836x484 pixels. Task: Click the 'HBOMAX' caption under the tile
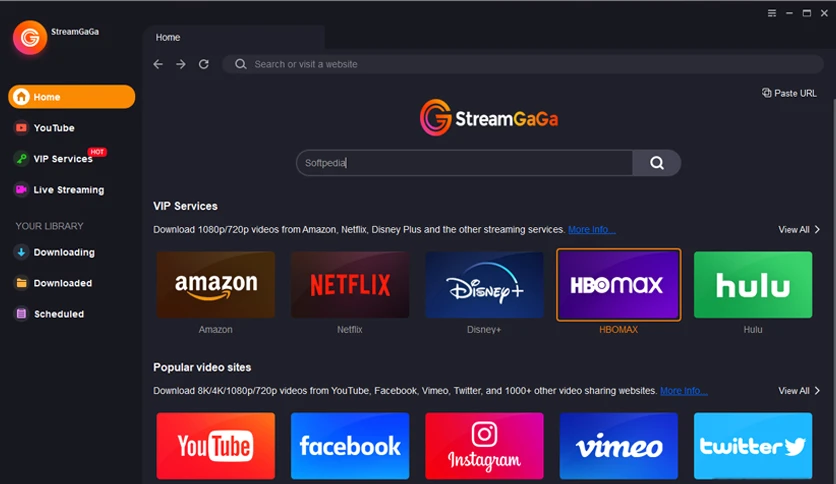[618, 329]
